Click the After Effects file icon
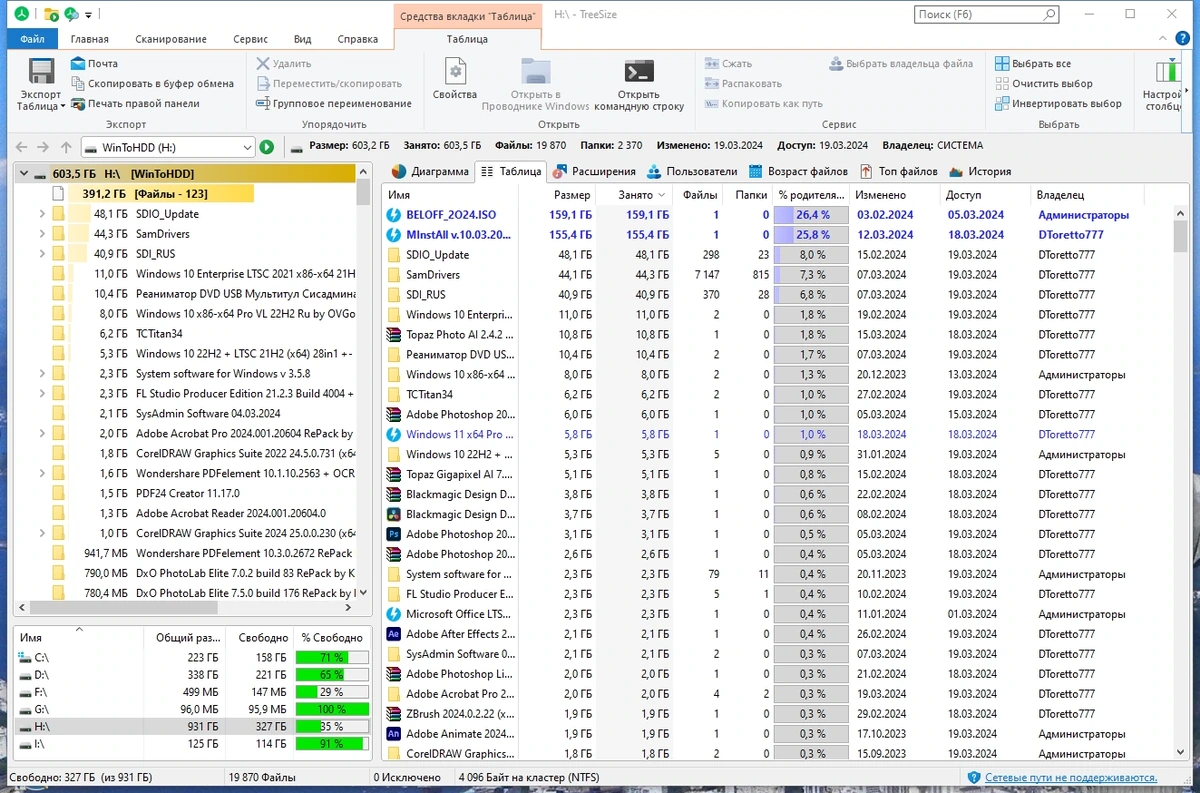 click(x=394, y=634)
